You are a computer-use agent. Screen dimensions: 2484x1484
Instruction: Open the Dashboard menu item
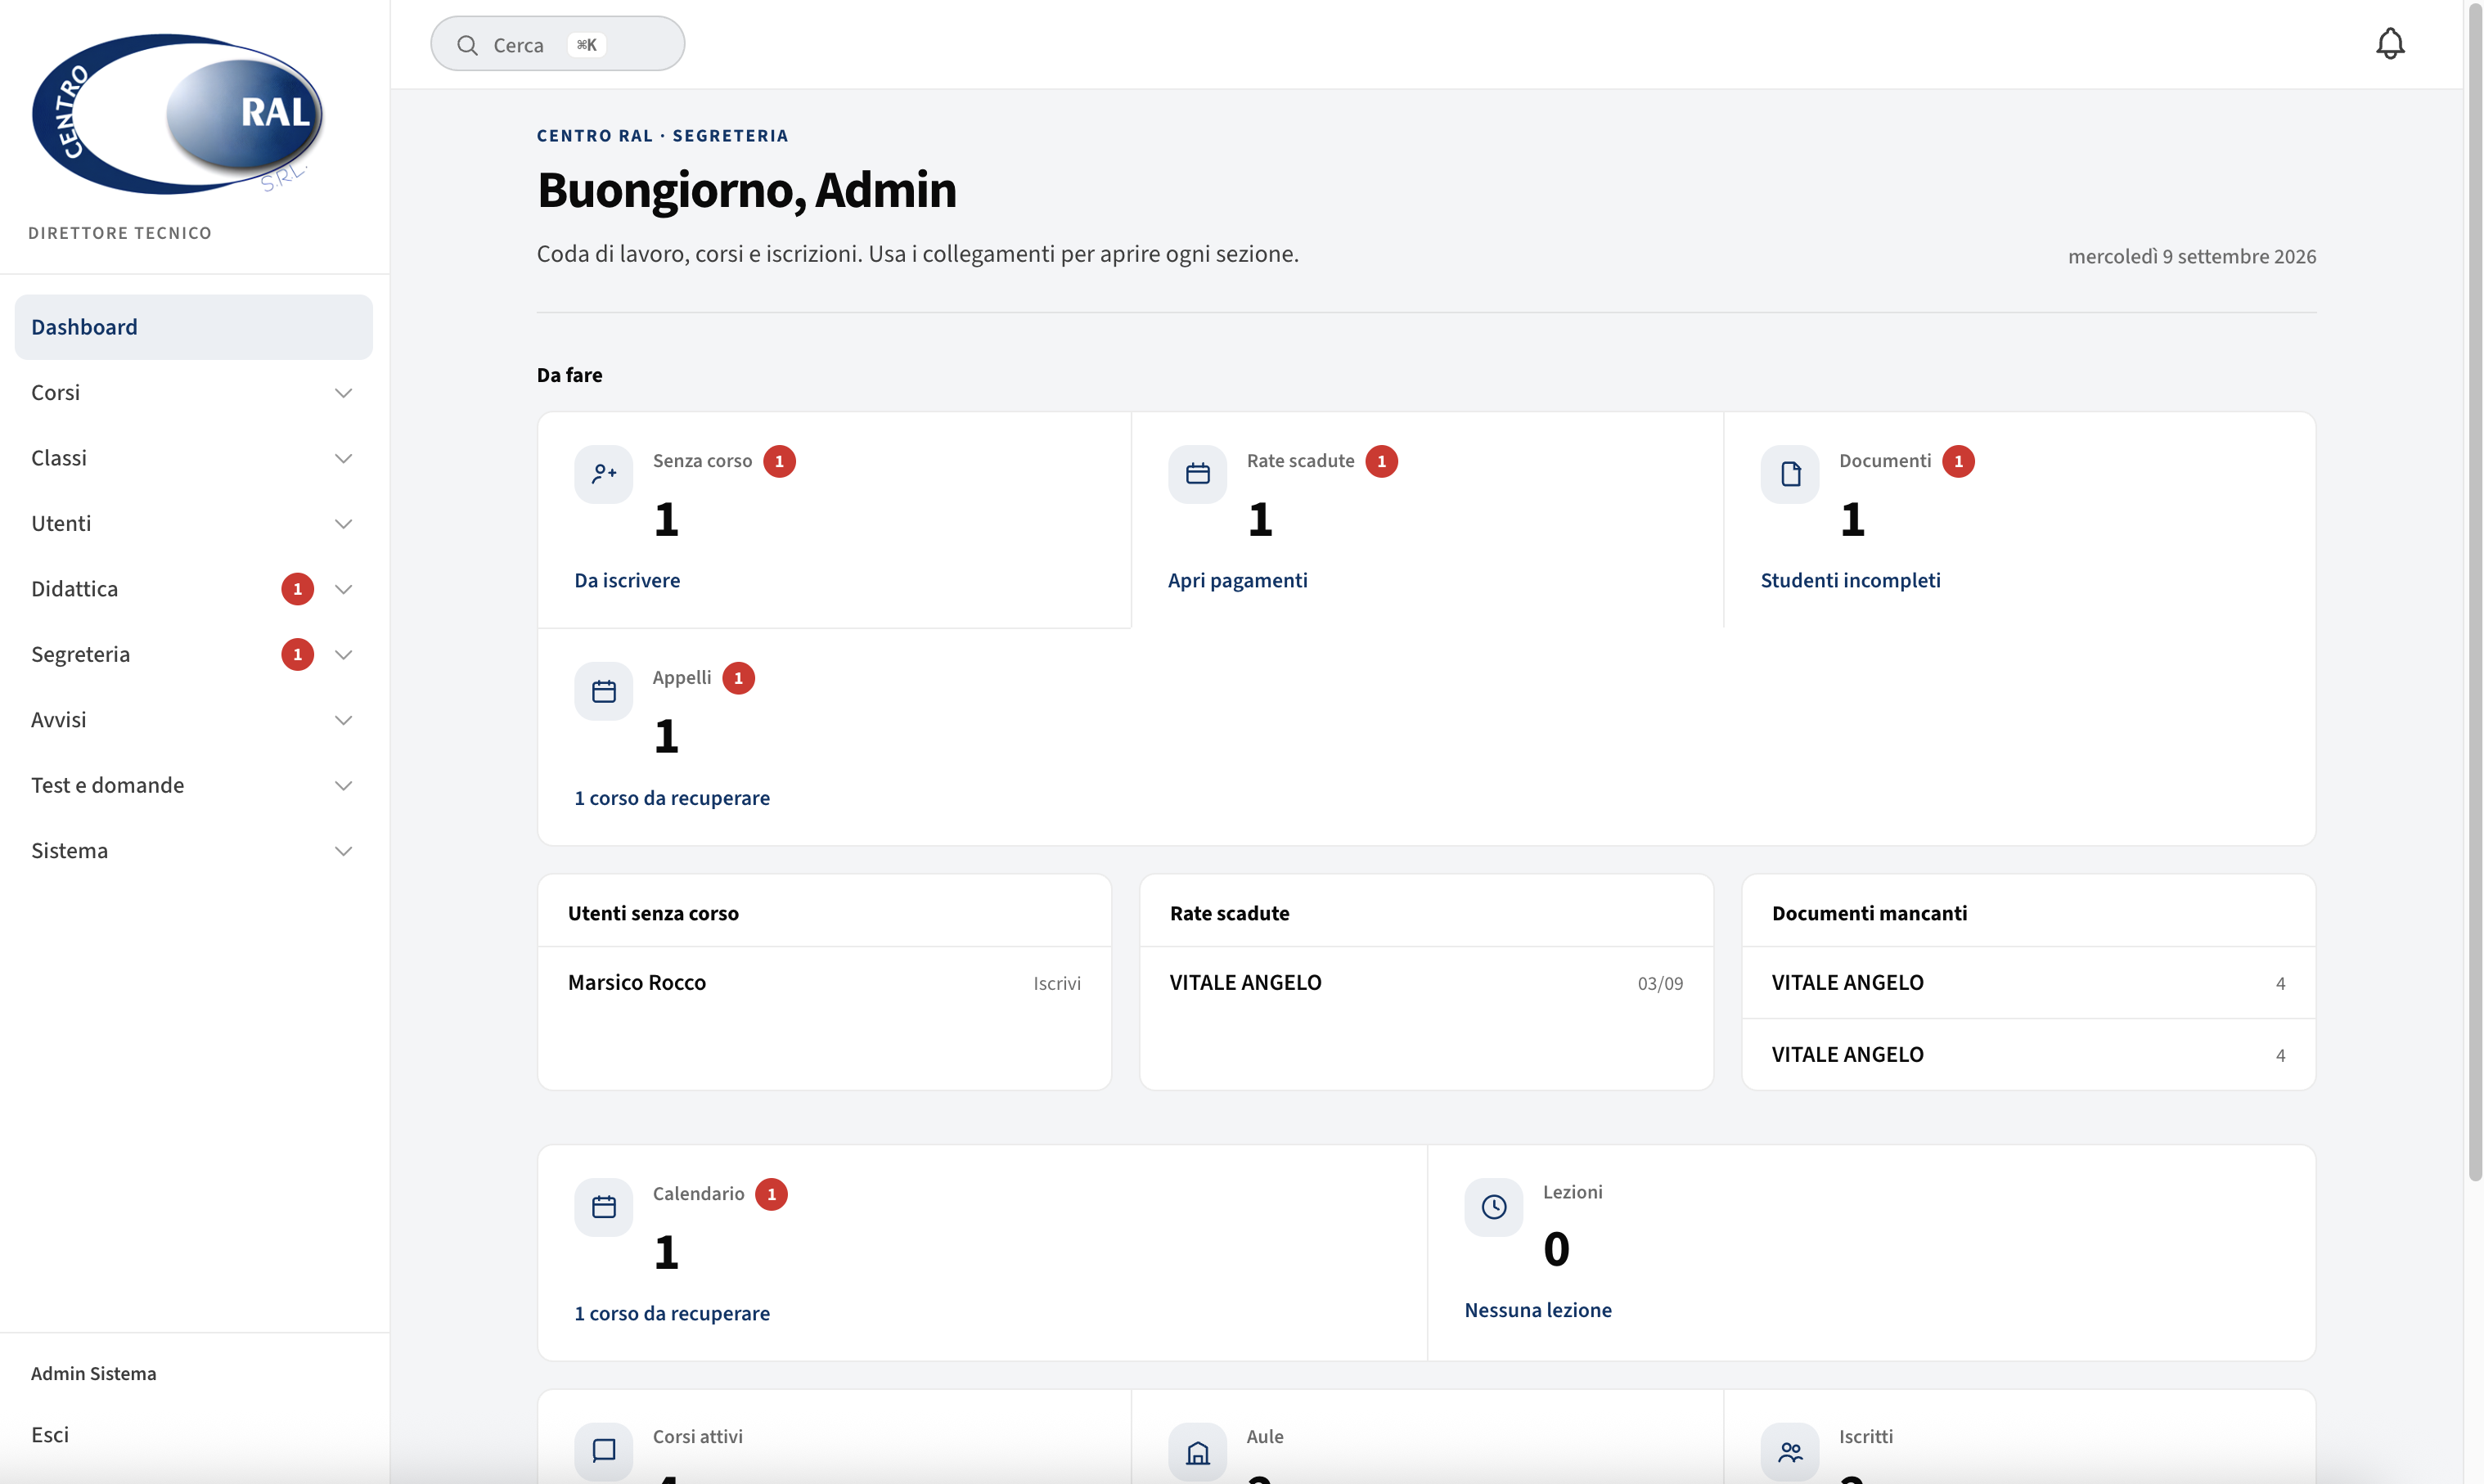coord(193,327)
